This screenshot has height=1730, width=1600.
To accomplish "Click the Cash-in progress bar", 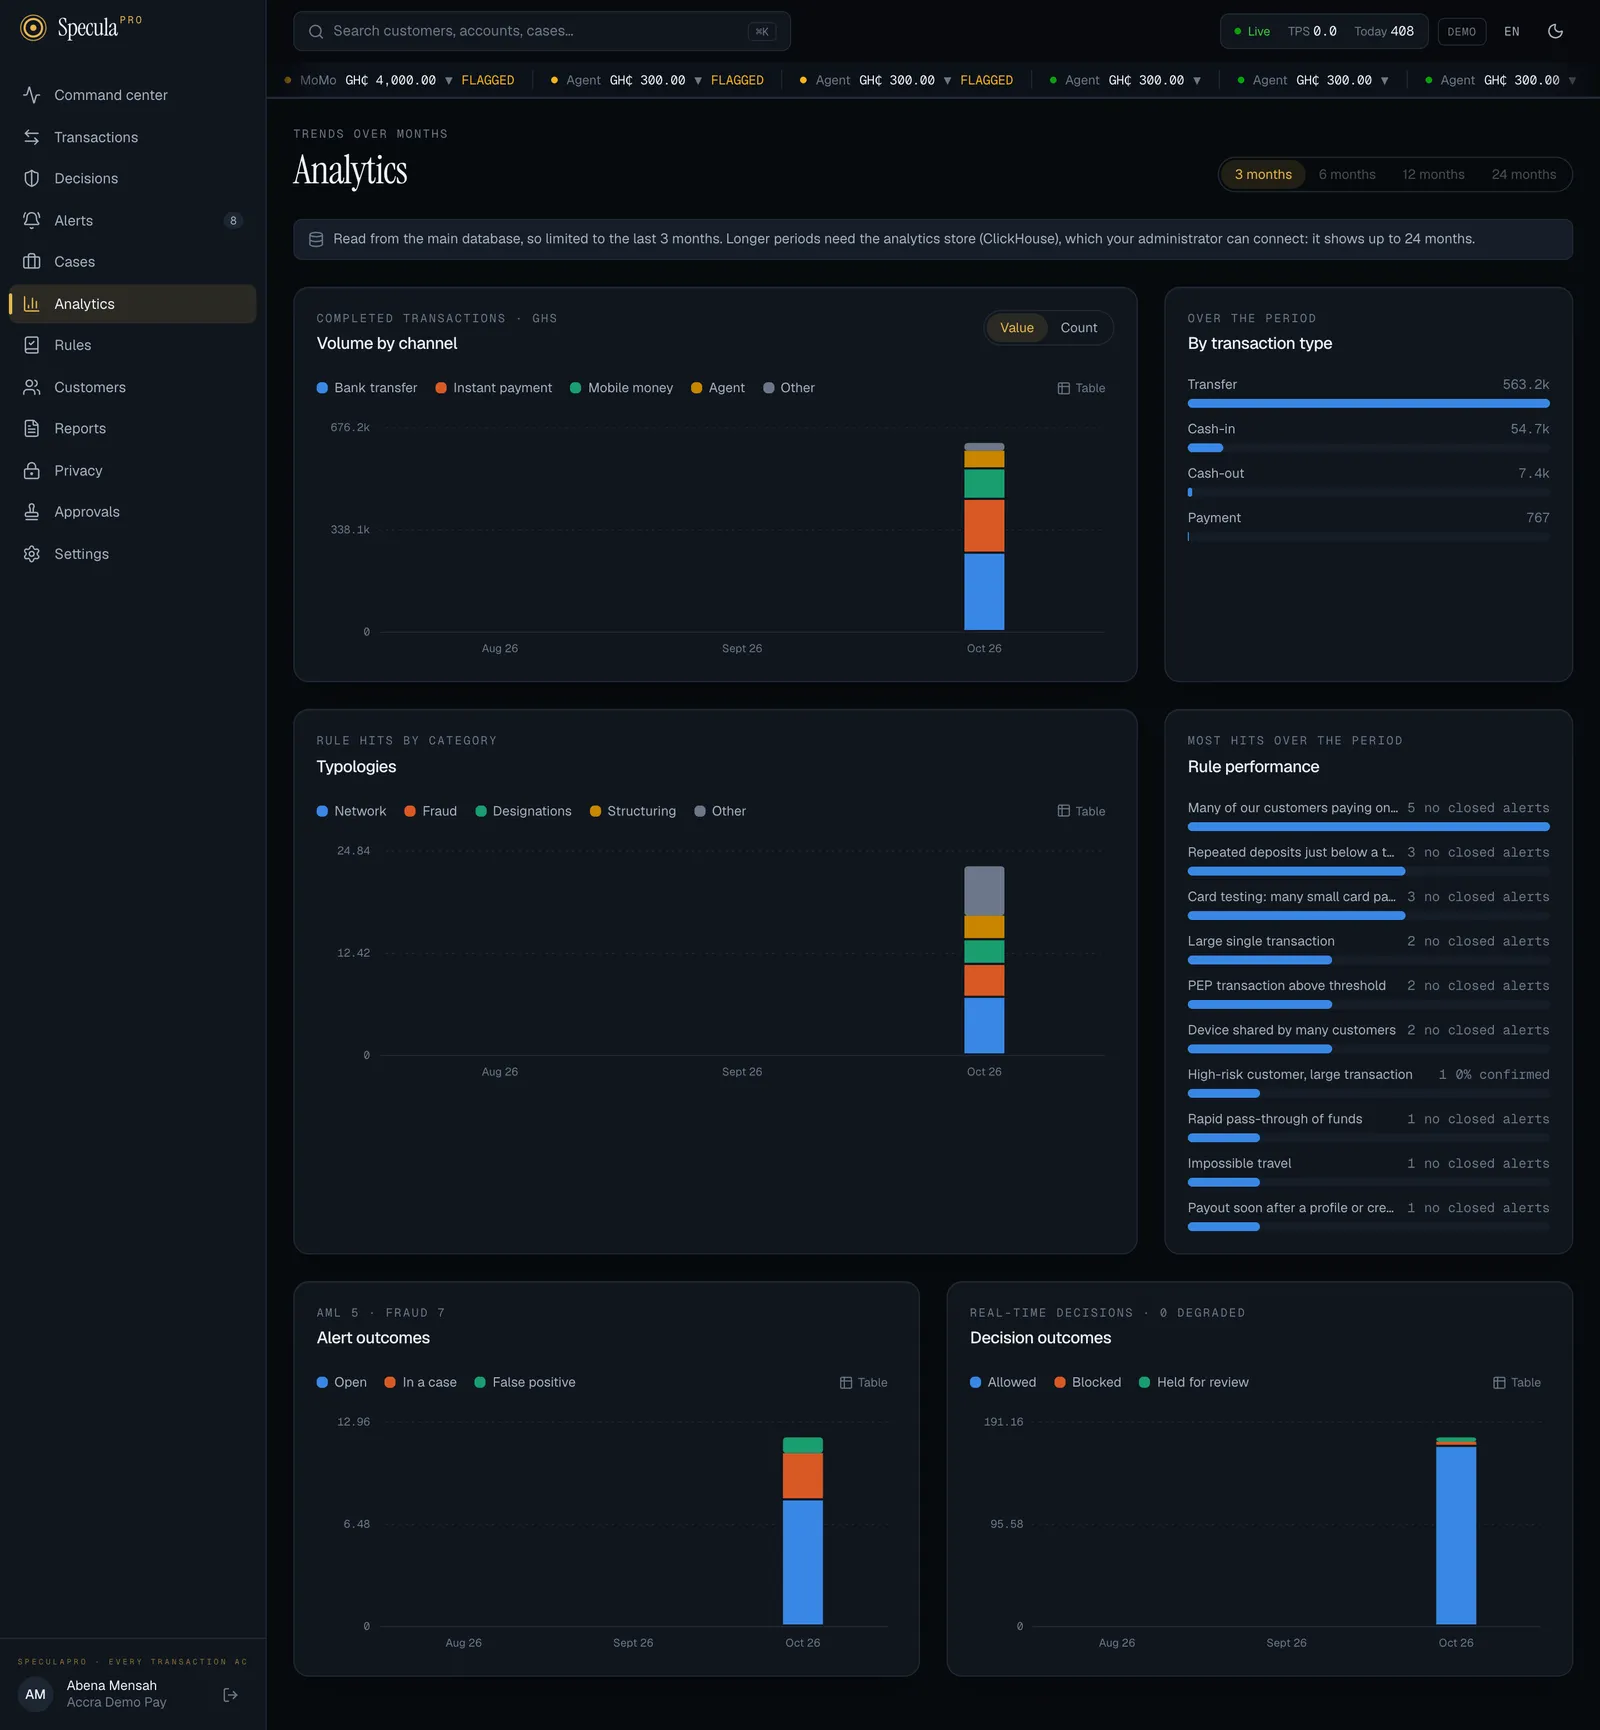I will point(1368,448).
